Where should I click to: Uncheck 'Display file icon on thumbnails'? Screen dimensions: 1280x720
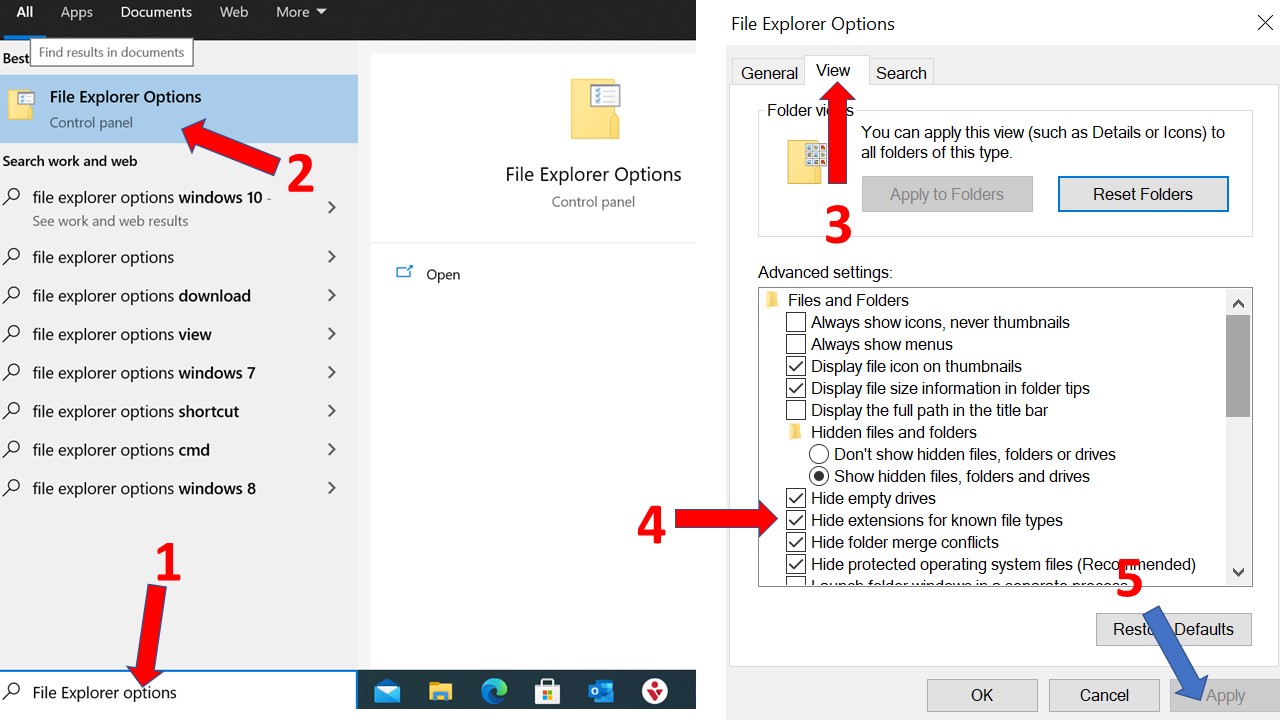click(796, 366)
